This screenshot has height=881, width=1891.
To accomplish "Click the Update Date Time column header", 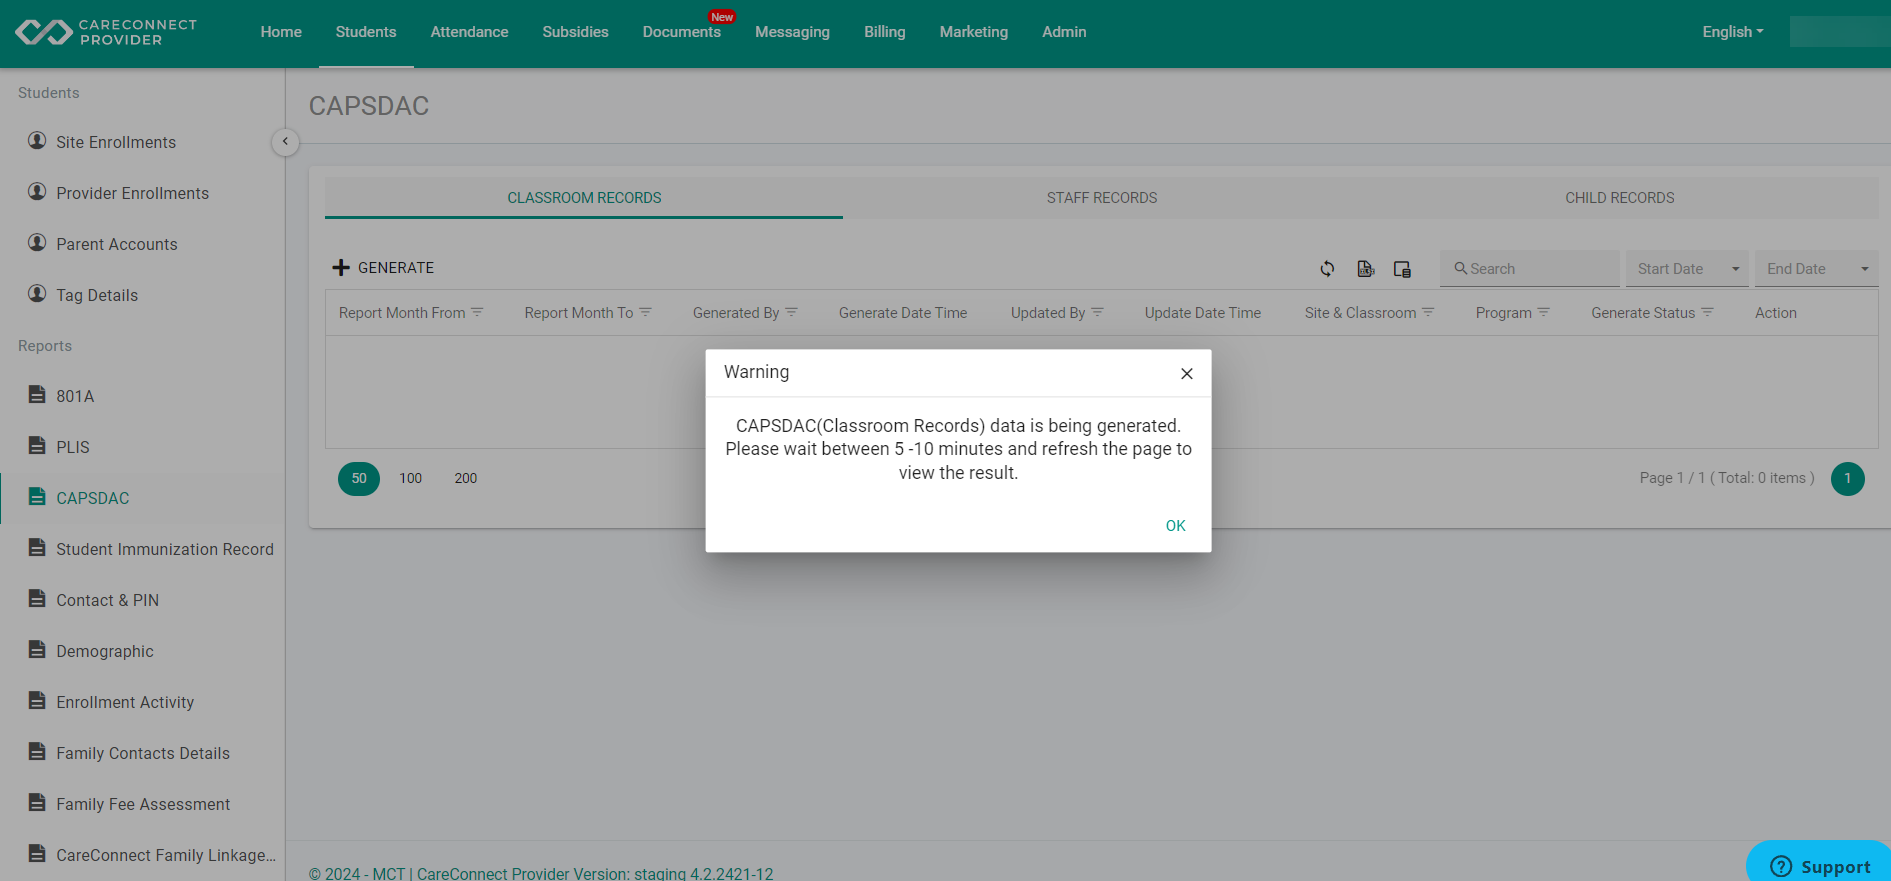I will [x=1203, y=313].
